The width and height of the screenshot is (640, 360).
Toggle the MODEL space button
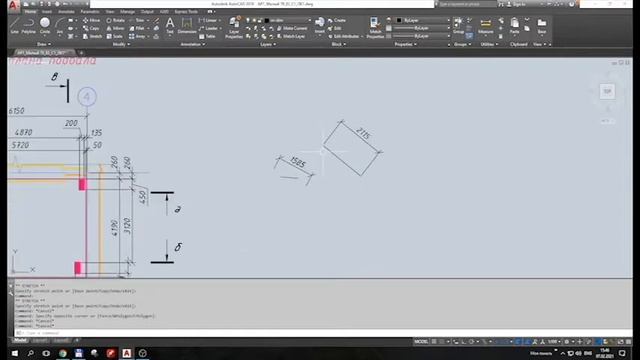coord(421,342)
